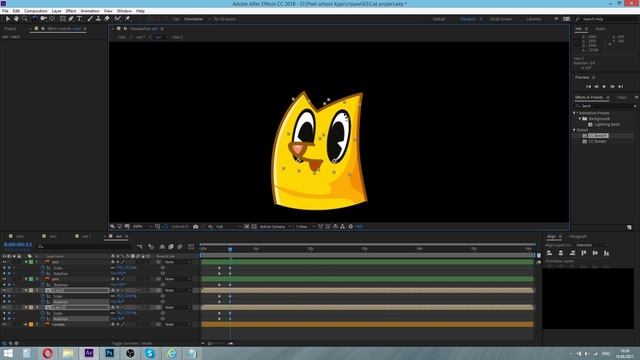The width and height of the screenshot is (640, 360).
Task: Select the Roto Brush tool
Action: coord(118,19)
